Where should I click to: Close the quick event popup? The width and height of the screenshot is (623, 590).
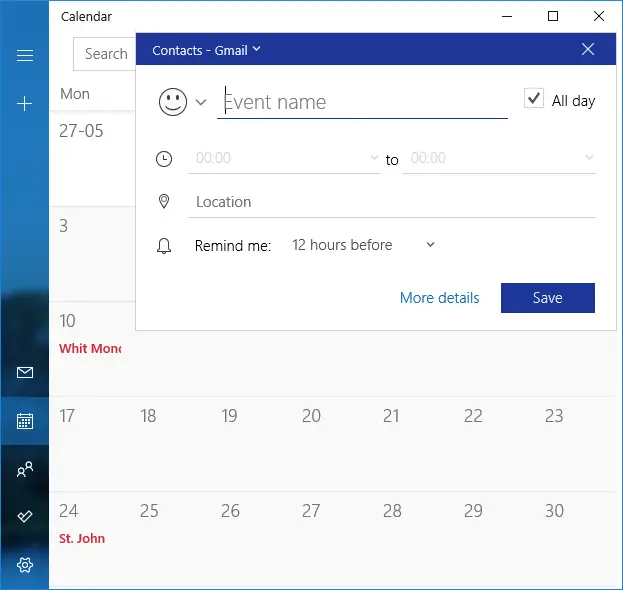tap(588, 49)
